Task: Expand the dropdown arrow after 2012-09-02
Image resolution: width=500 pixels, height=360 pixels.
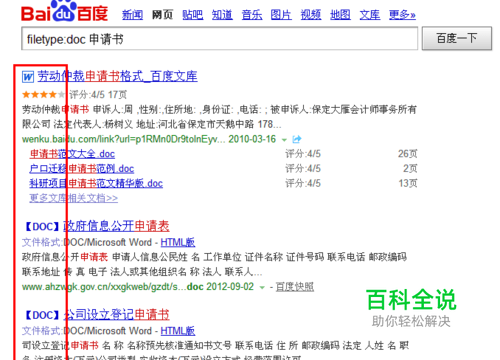Action: (262, 287)
